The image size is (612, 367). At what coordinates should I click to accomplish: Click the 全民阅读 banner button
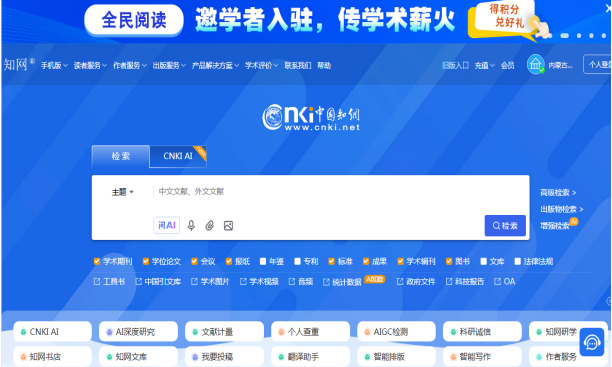[134, 20]
